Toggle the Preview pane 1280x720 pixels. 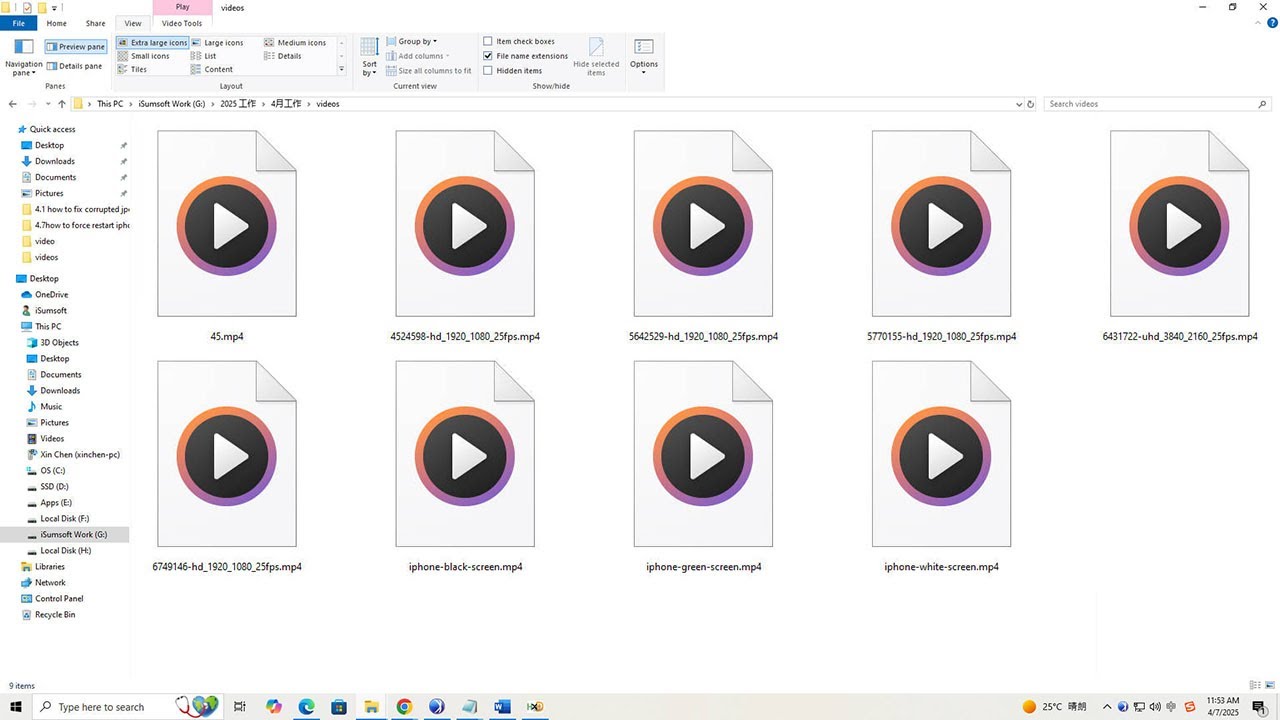click(x=75, y=47)
